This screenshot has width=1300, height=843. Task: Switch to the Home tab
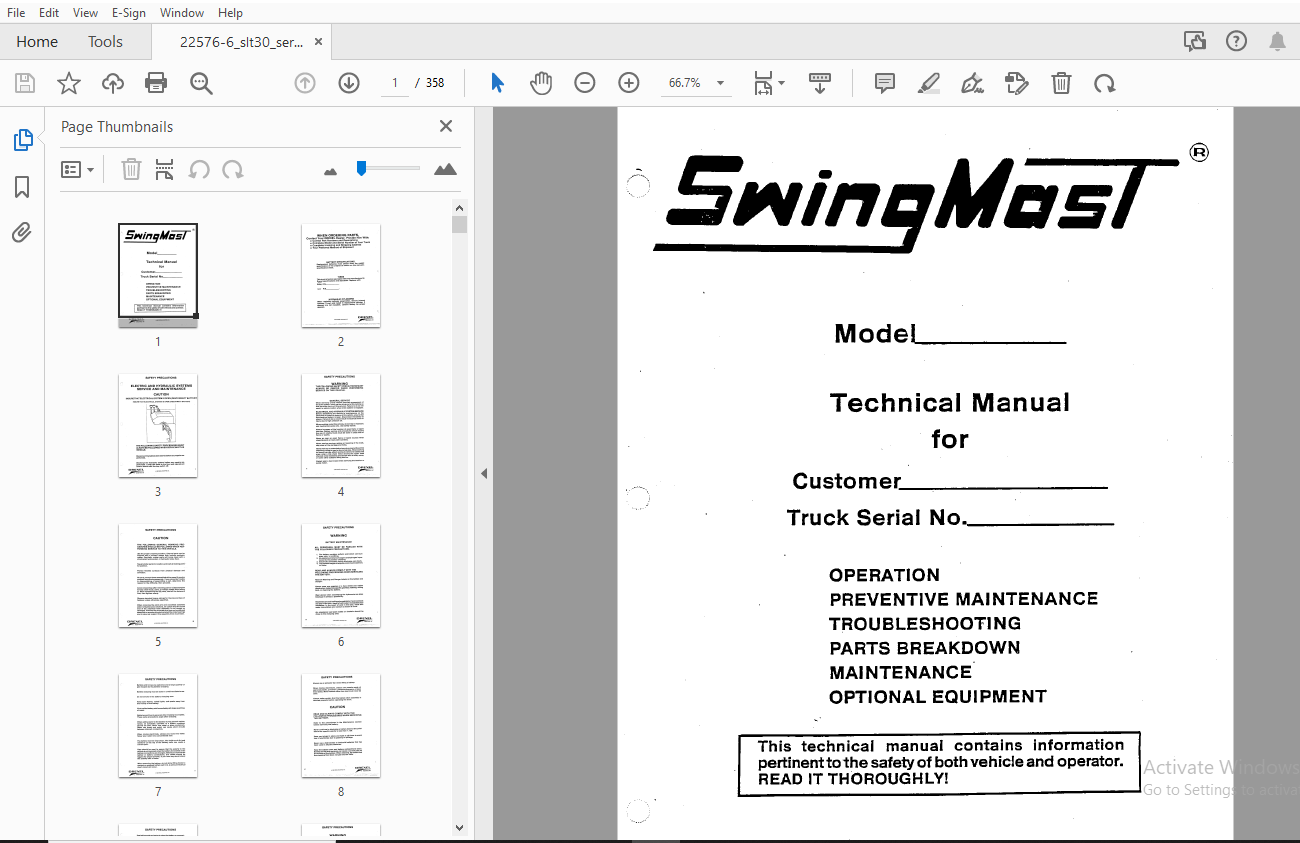coord(37,42)
